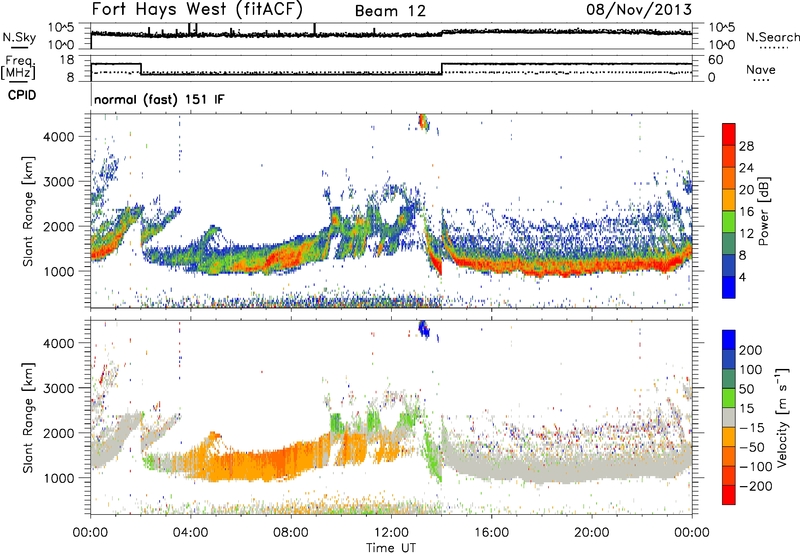Click the '12:00' time tick label
Image resolution: width=800 pixels, height=554 pixels.
pos(391,533)
